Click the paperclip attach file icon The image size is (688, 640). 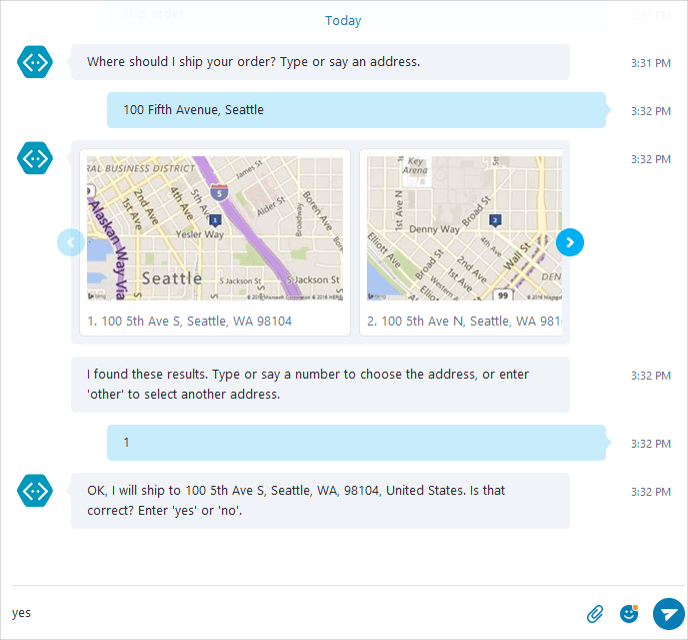(x=595, y=614)
